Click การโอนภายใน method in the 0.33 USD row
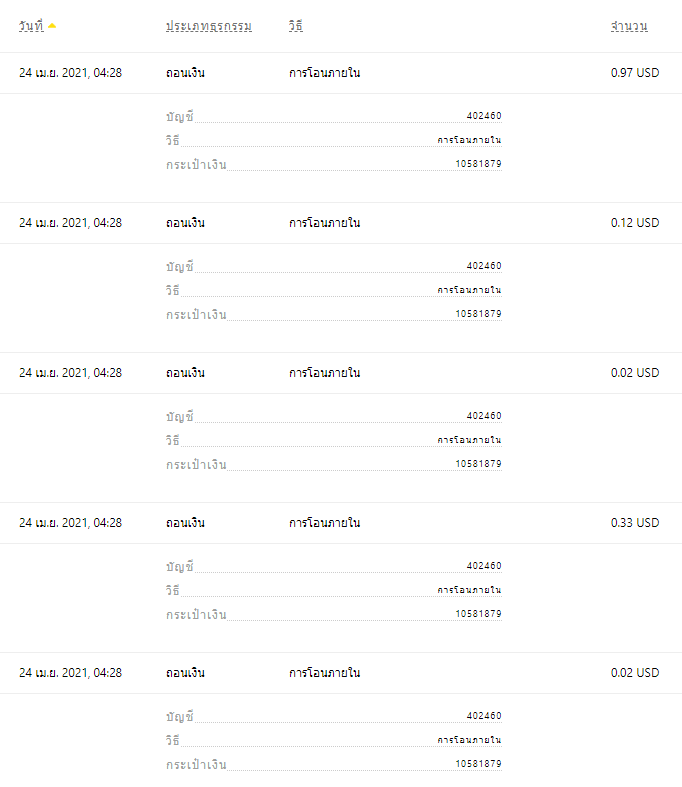682x787 pixels. 324,522
